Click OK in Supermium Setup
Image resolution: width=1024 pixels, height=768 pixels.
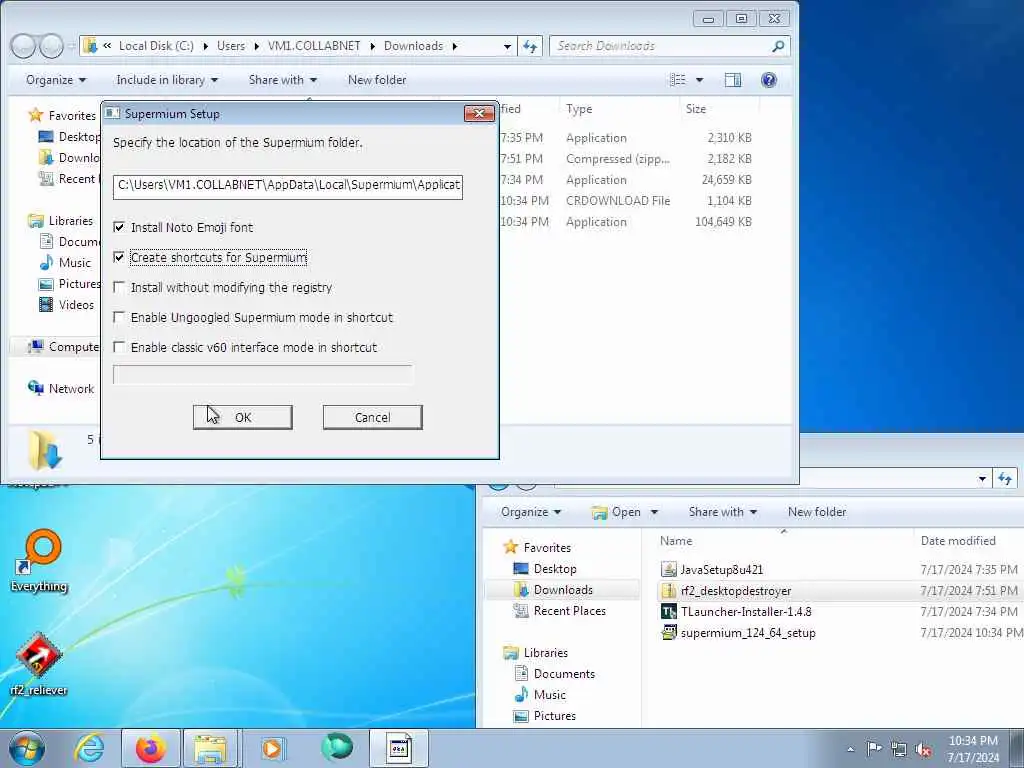242,417
